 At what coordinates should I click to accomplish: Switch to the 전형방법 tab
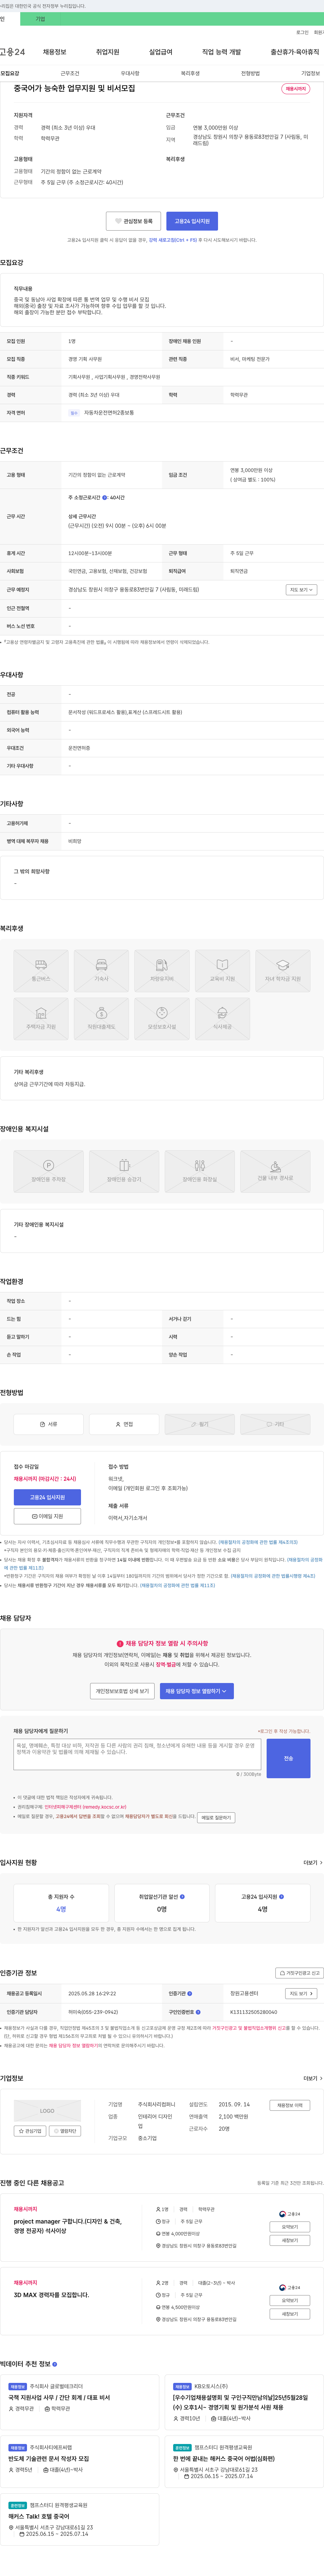click(250, 73)
